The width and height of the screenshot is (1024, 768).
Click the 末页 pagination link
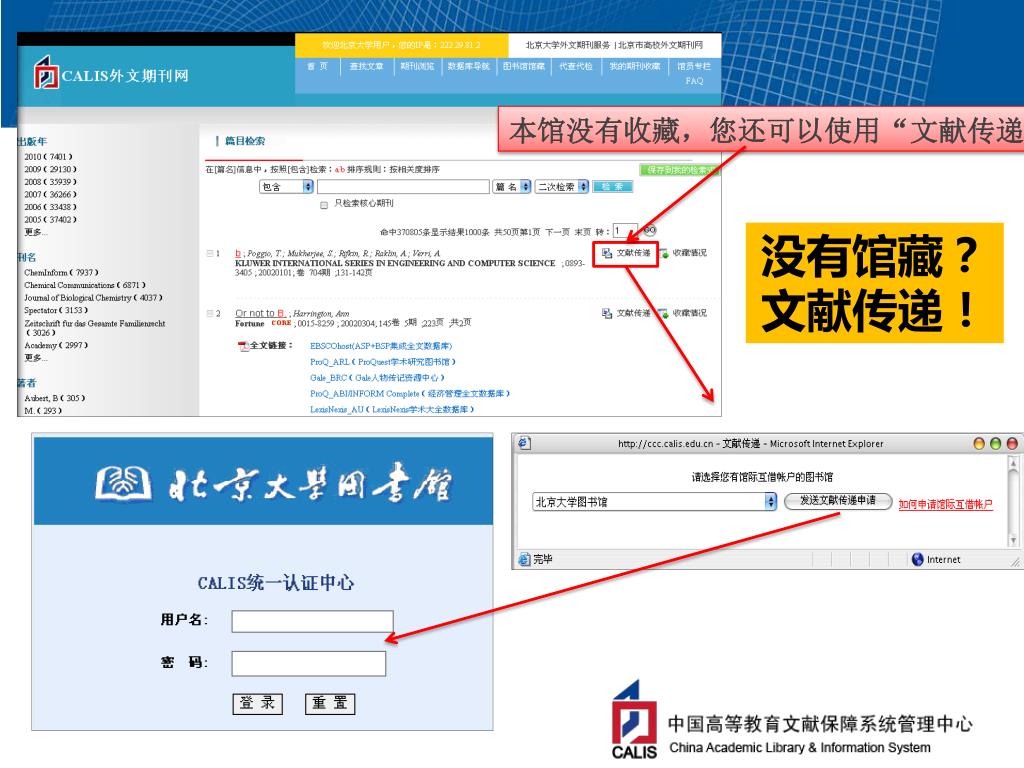583,232
